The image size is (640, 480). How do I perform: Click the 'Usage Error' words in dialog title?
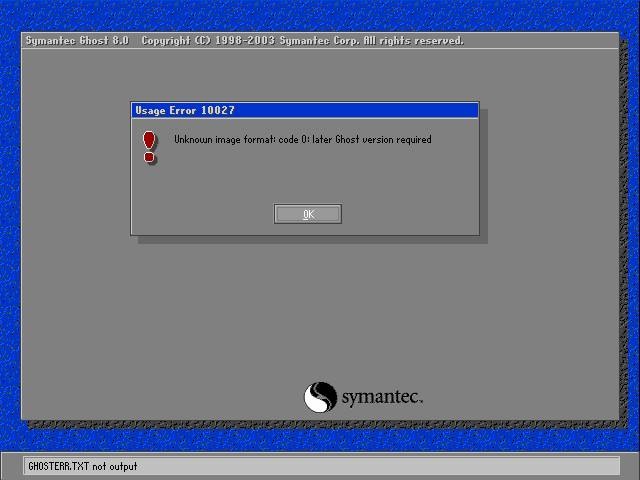click(164, 110)
